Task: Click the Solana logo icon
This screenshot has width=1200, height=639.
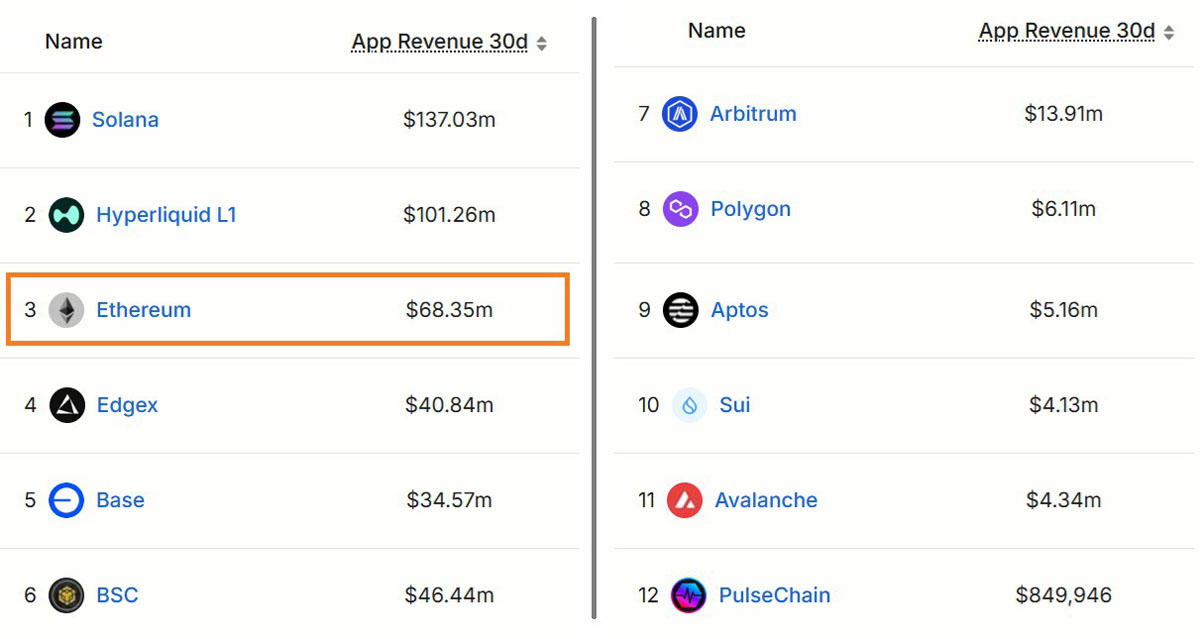Action: coord(62,120)
